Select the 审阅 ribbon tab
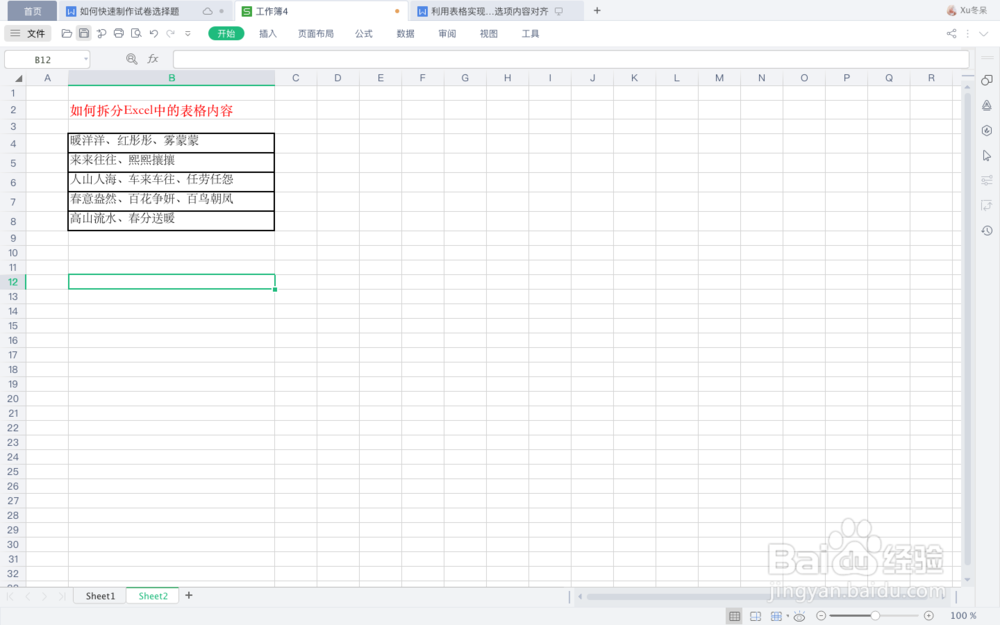Image resolution: width=1000 pixels, height=625 pixels. (x=447, y=34)
